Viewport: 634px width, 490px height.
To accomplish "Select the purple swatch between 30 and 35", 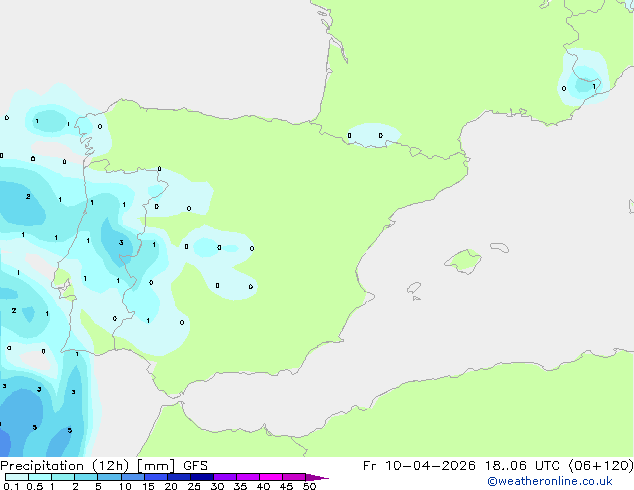I will tap(225, 477).
